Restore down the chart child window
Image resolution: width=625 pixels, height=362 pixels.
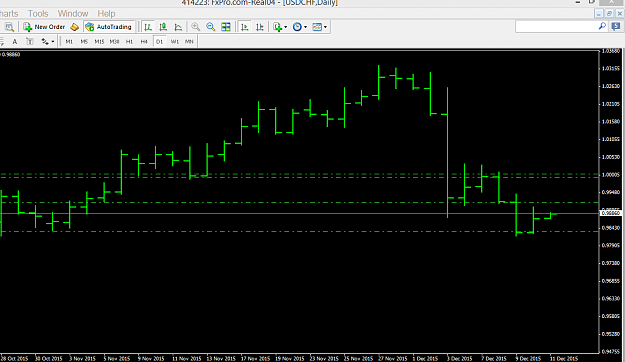coord(609,14)
